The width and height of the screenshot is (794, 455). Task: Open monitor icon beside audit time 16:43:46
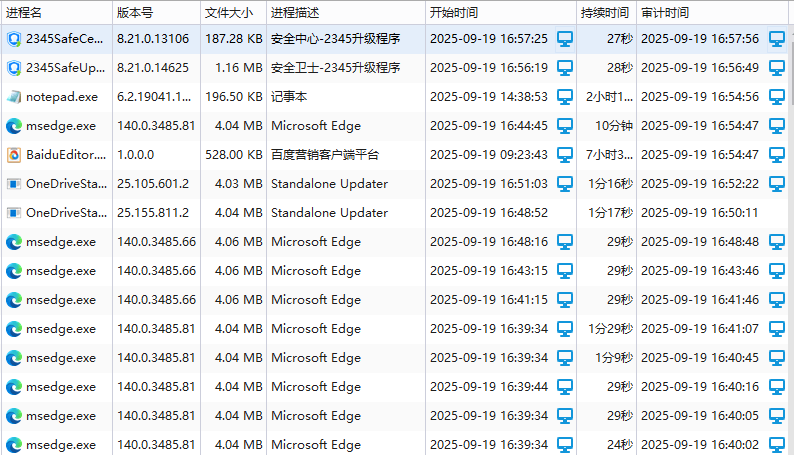[x=777, y=271]
